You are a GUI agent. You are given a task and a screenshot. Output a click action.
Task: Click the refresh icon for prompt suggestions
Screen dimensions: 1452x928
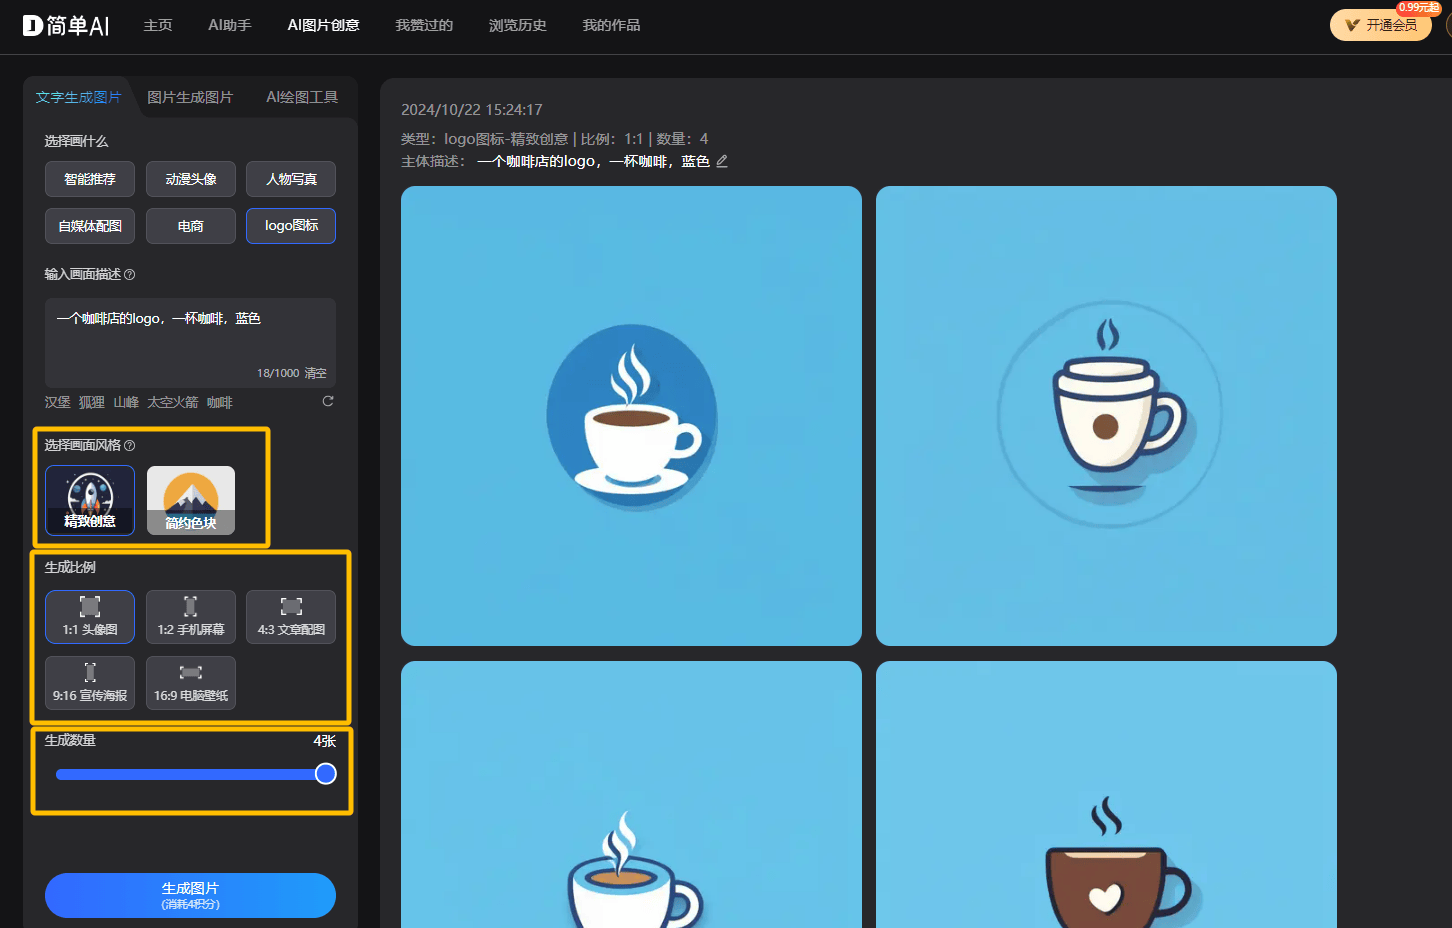click(328, 401)
